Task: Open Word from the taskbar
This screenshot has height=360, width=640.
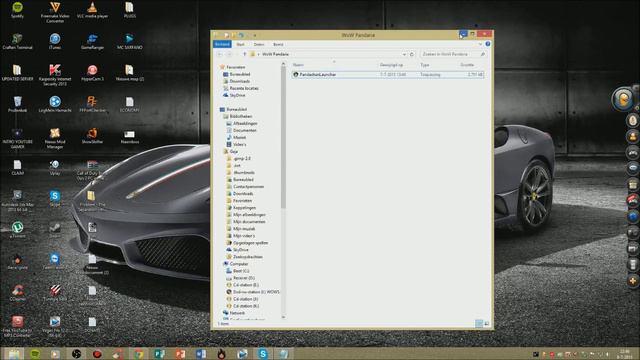Action: coord(201,354)
